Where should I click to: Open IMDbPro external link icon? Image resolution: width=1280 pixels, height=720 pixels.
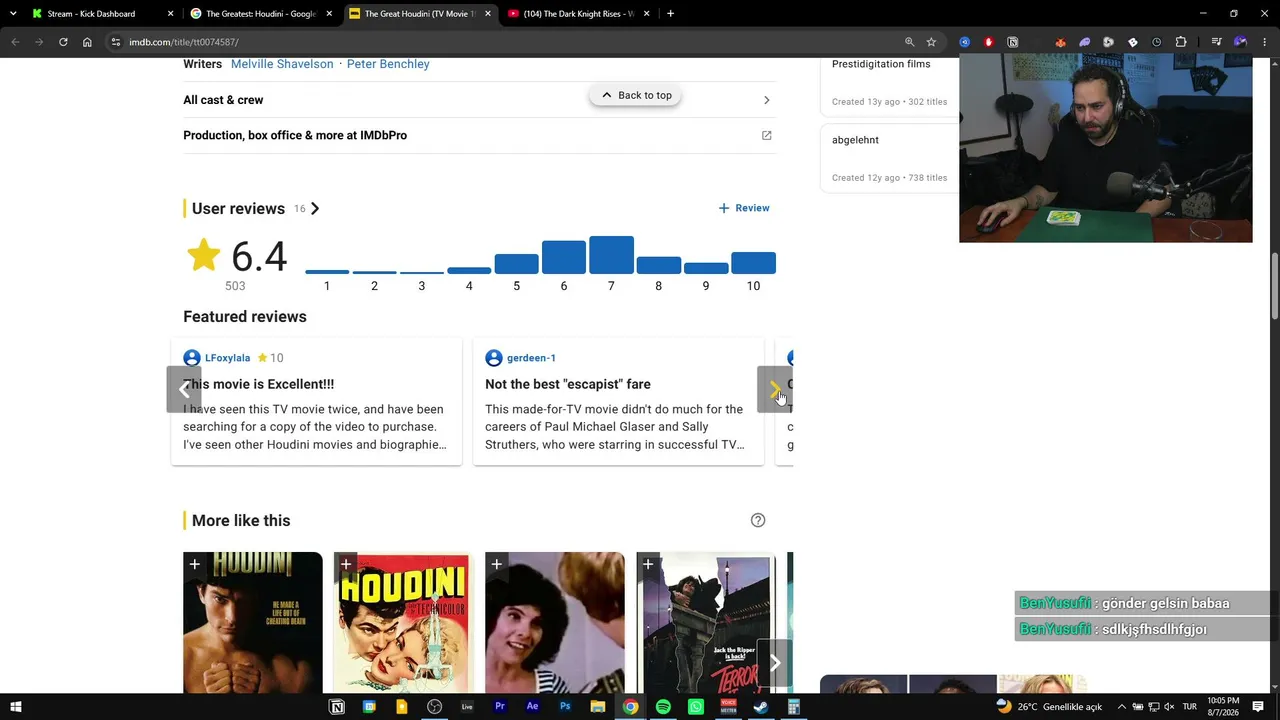[x=767, y=135]
